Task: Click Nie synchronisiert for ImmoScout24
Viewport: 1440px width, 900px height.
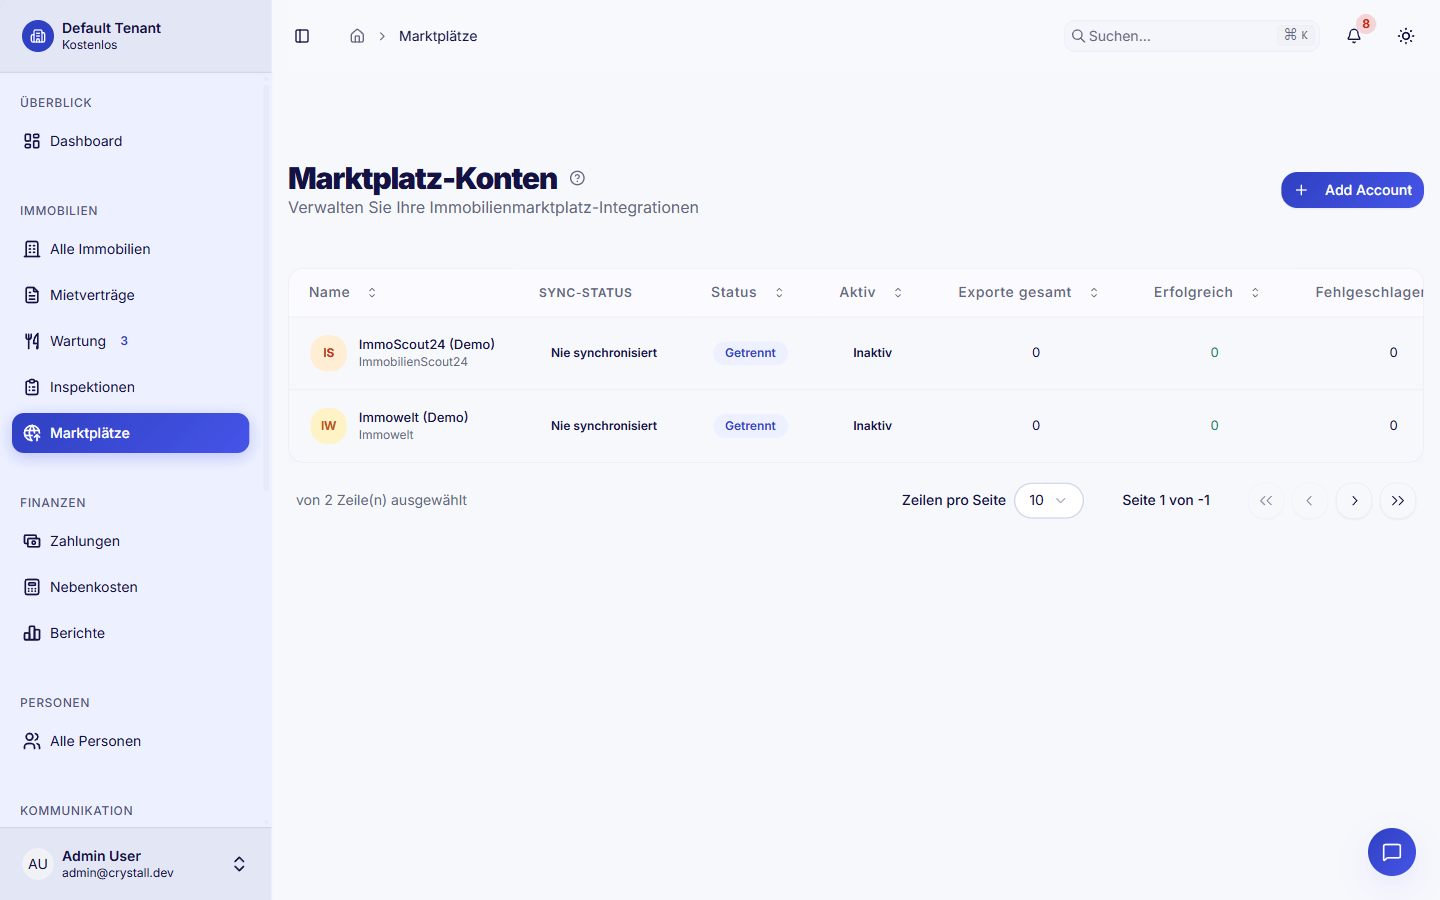Action: tap(604, 353)
